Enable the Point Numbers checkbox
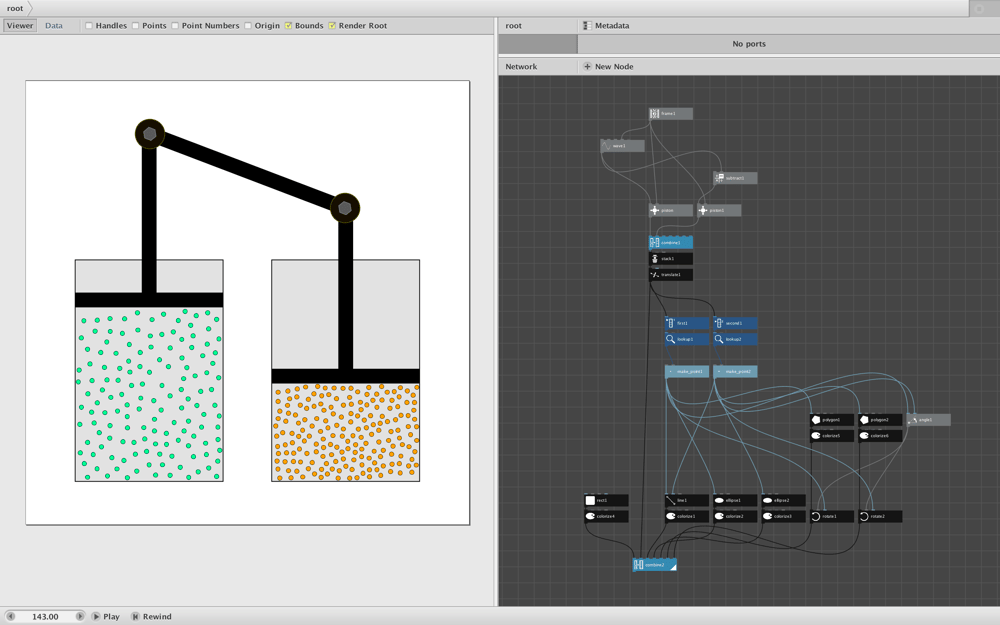 click(x=175, y=26)
